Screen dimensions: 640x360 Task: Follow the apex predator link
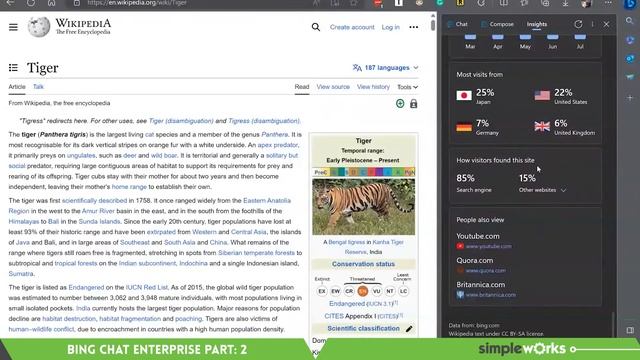tap(278, 145)
